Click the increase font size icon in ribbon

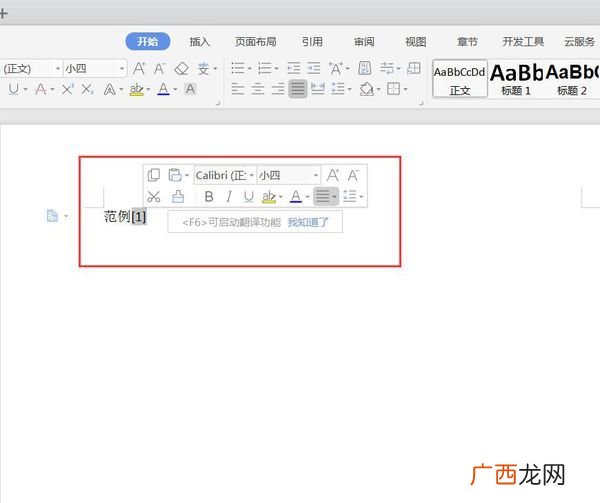click(139, 68)
